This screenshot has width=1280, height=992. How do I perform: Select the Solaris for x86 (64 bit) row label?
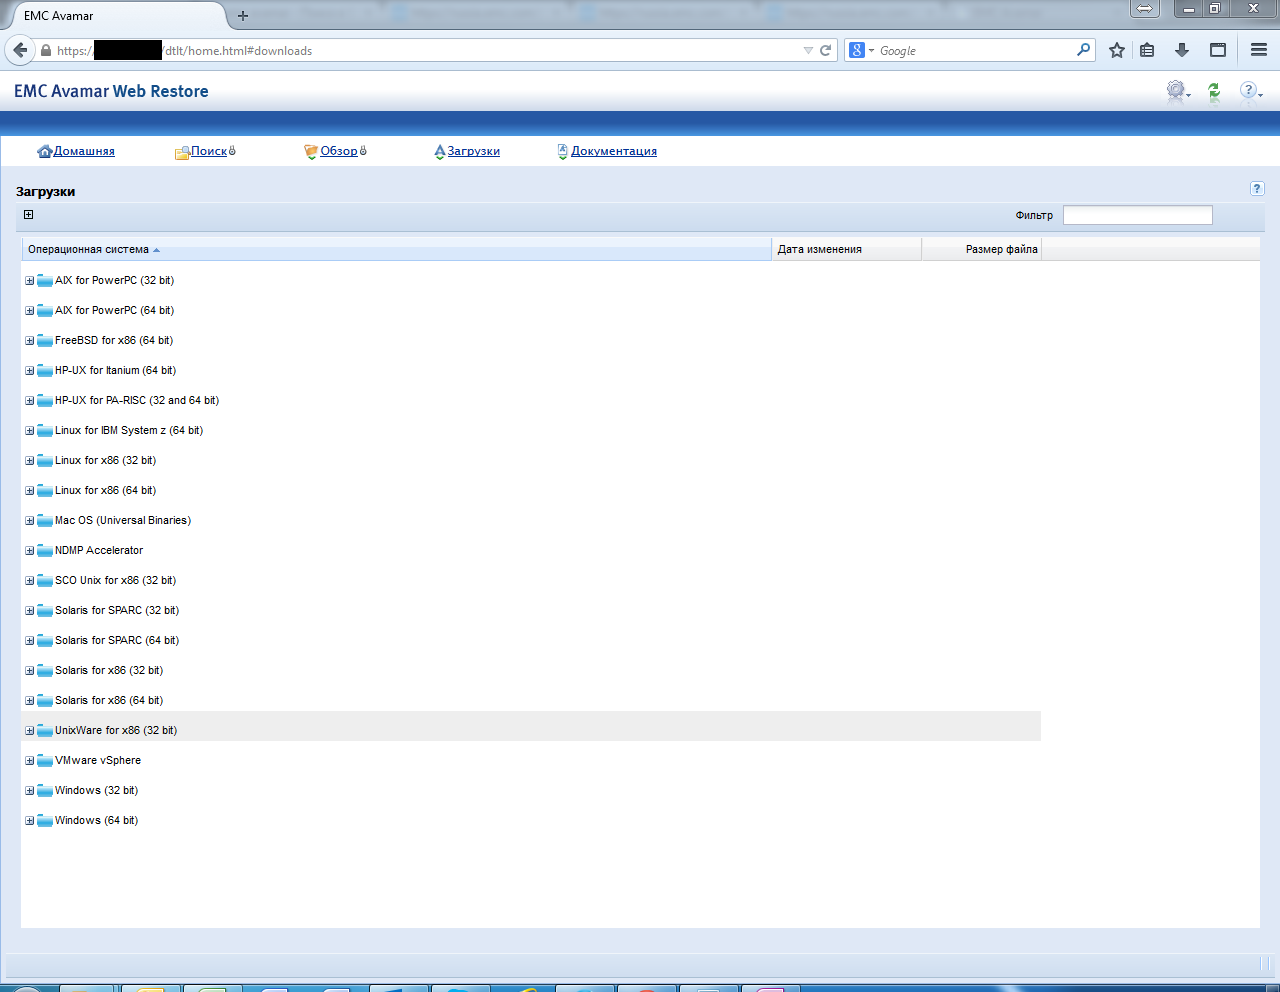[109, 701]
